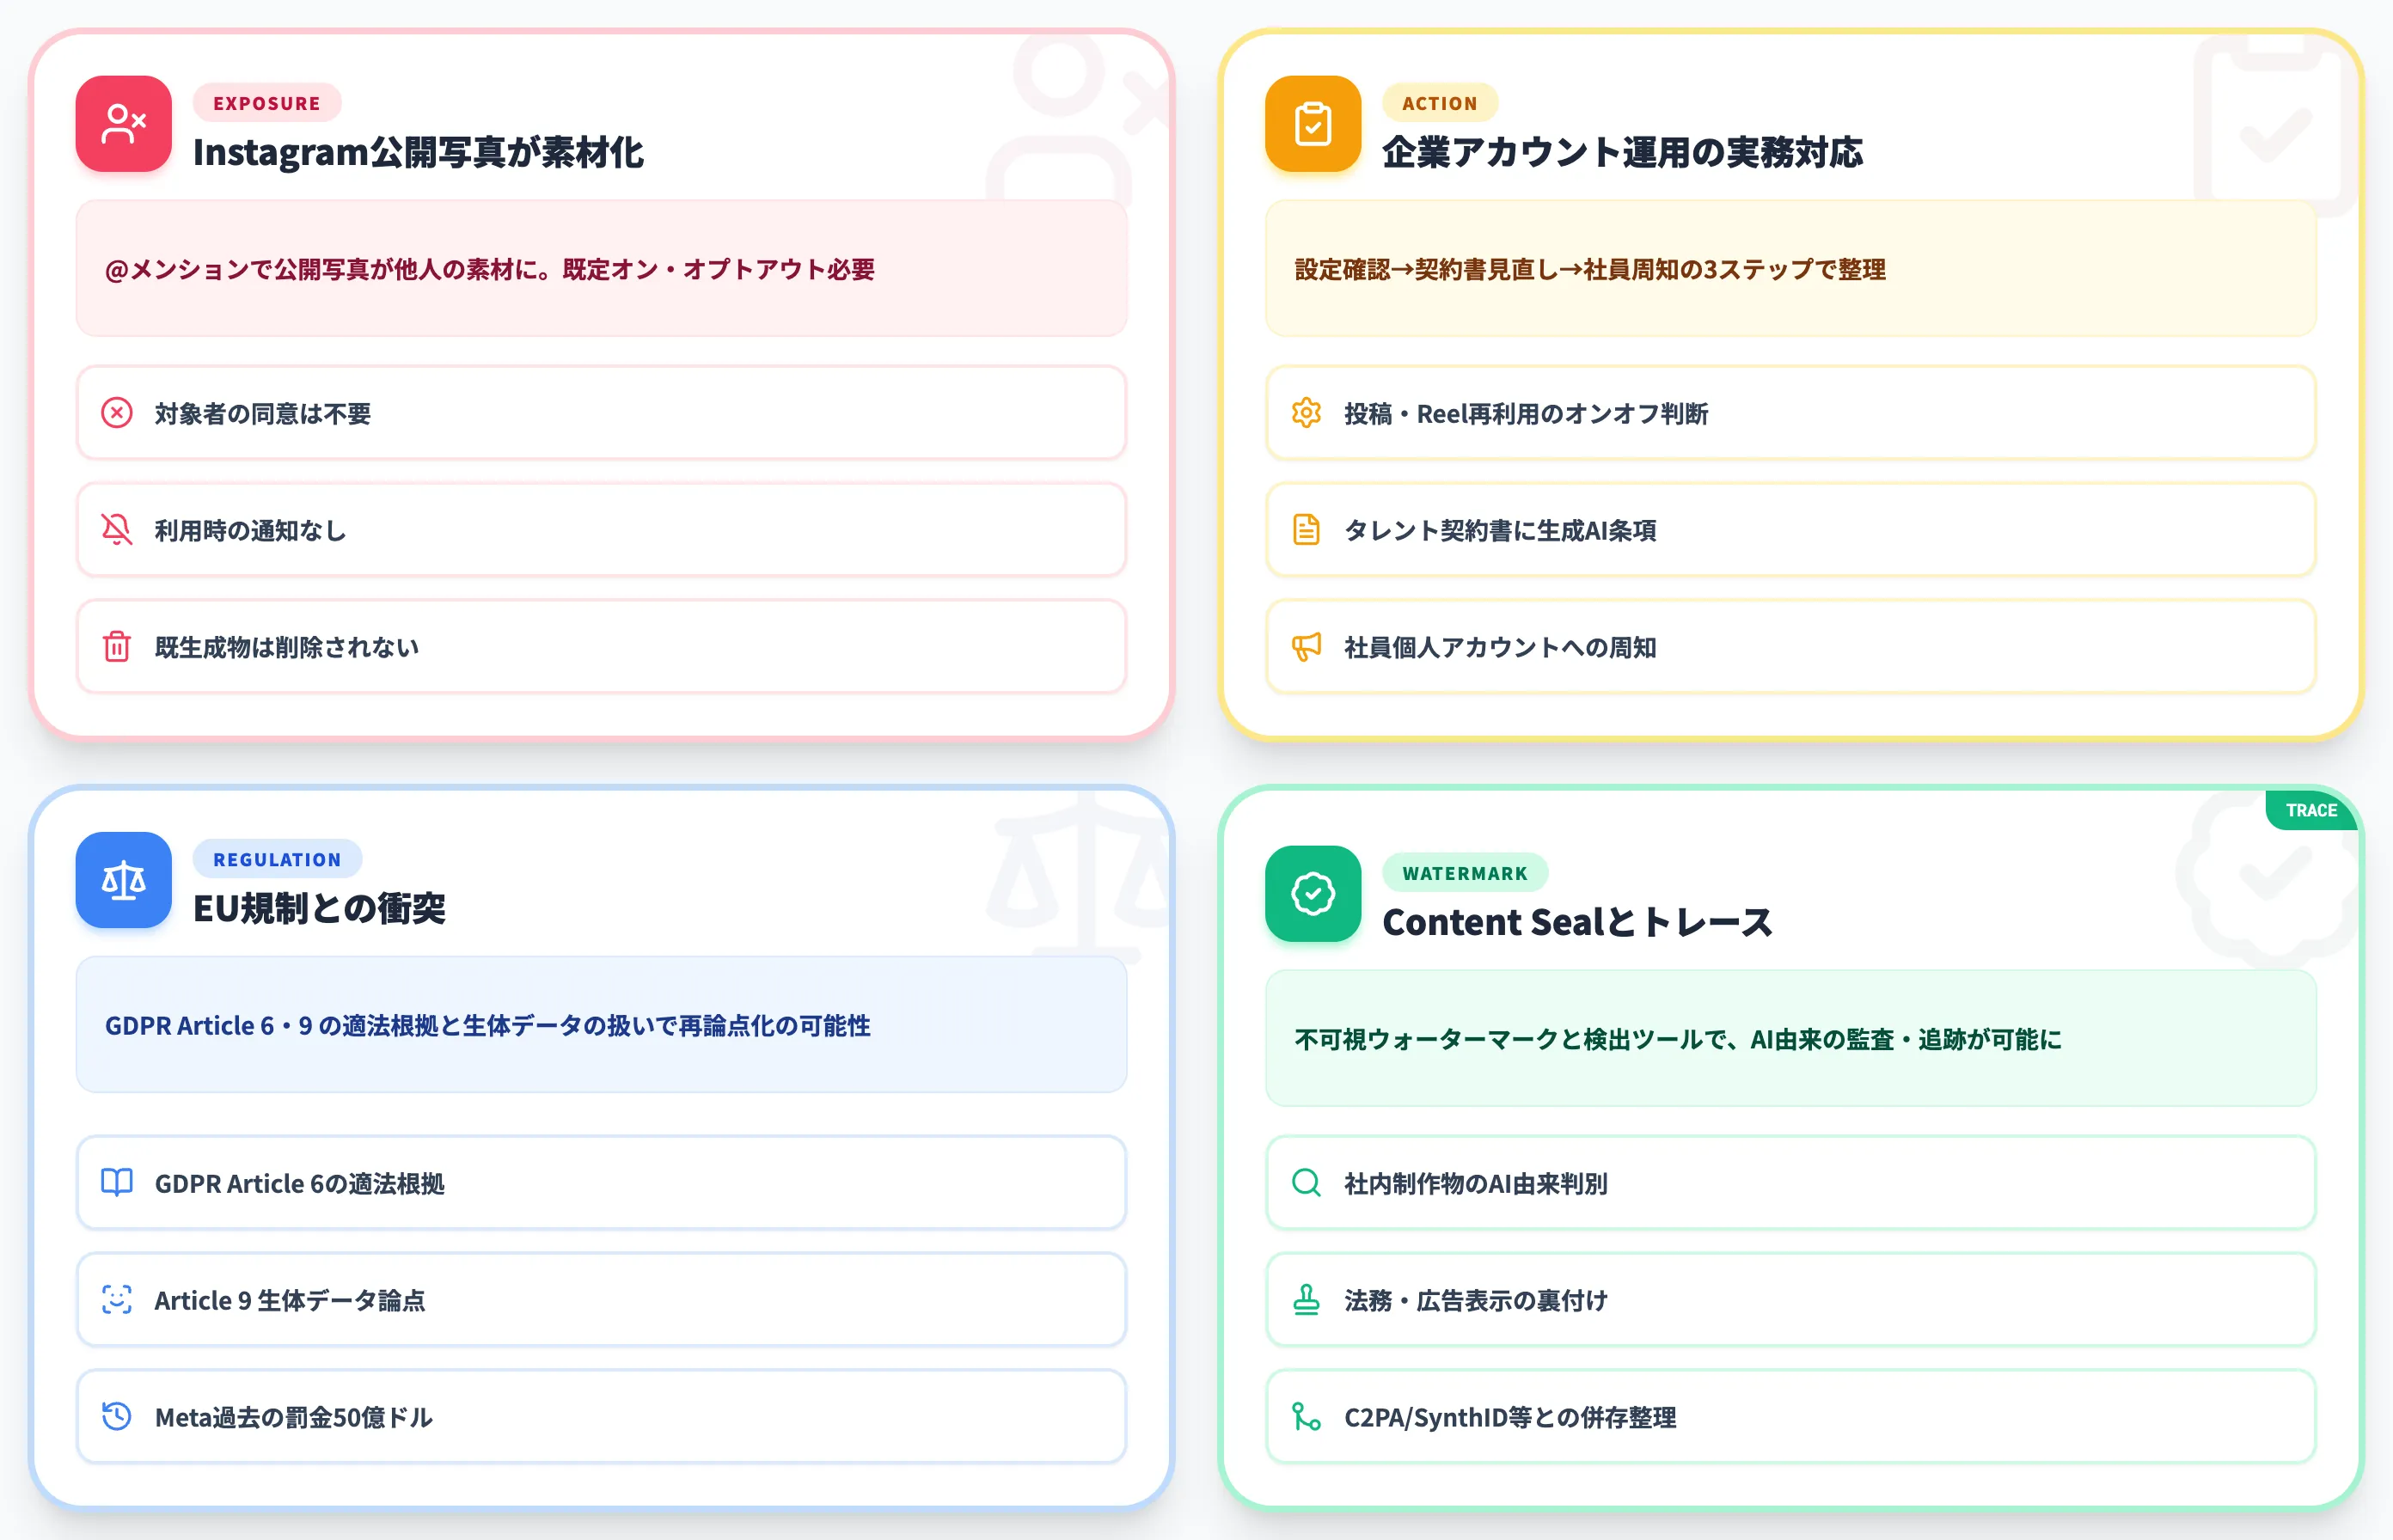Click the history clock icon beside Meta過去の罰金50億ドル
This screenshot has width=2393, height=1540.
[117, 1417]
